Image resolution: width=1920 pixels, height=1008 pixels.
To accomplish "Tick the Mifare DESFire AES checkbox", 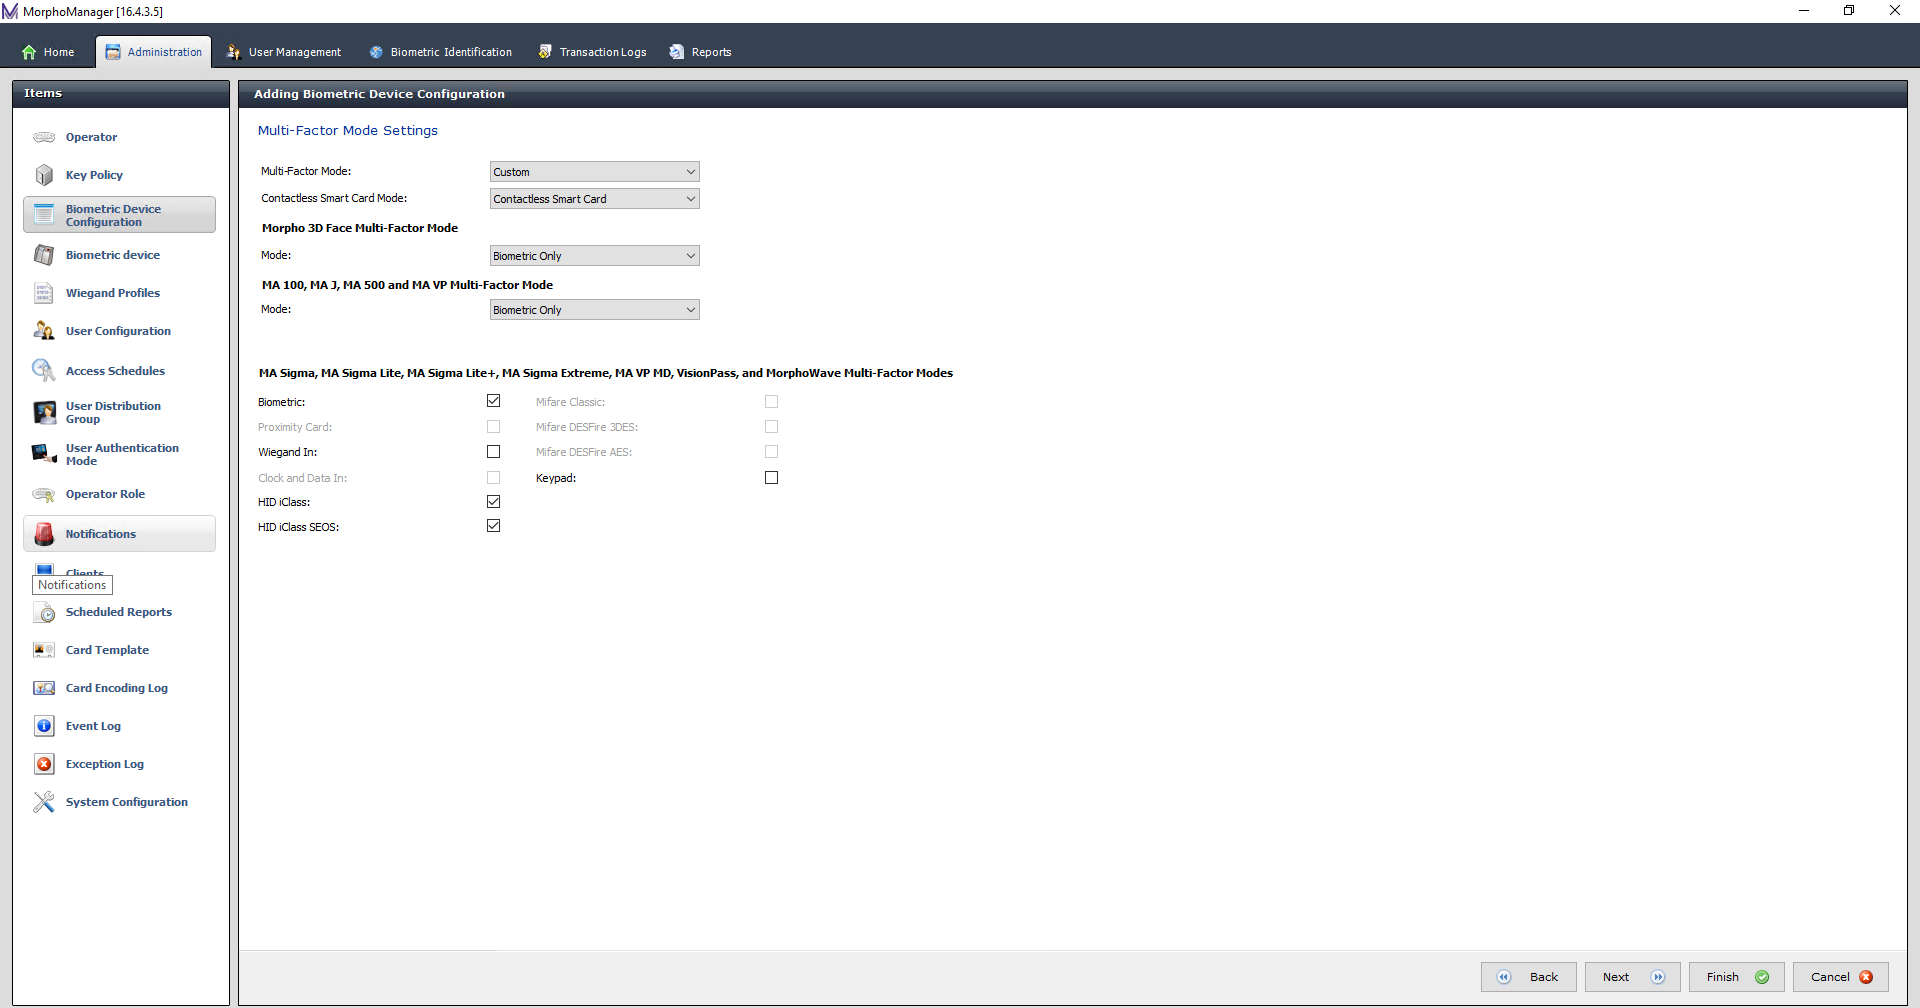I will pos(771,452).
